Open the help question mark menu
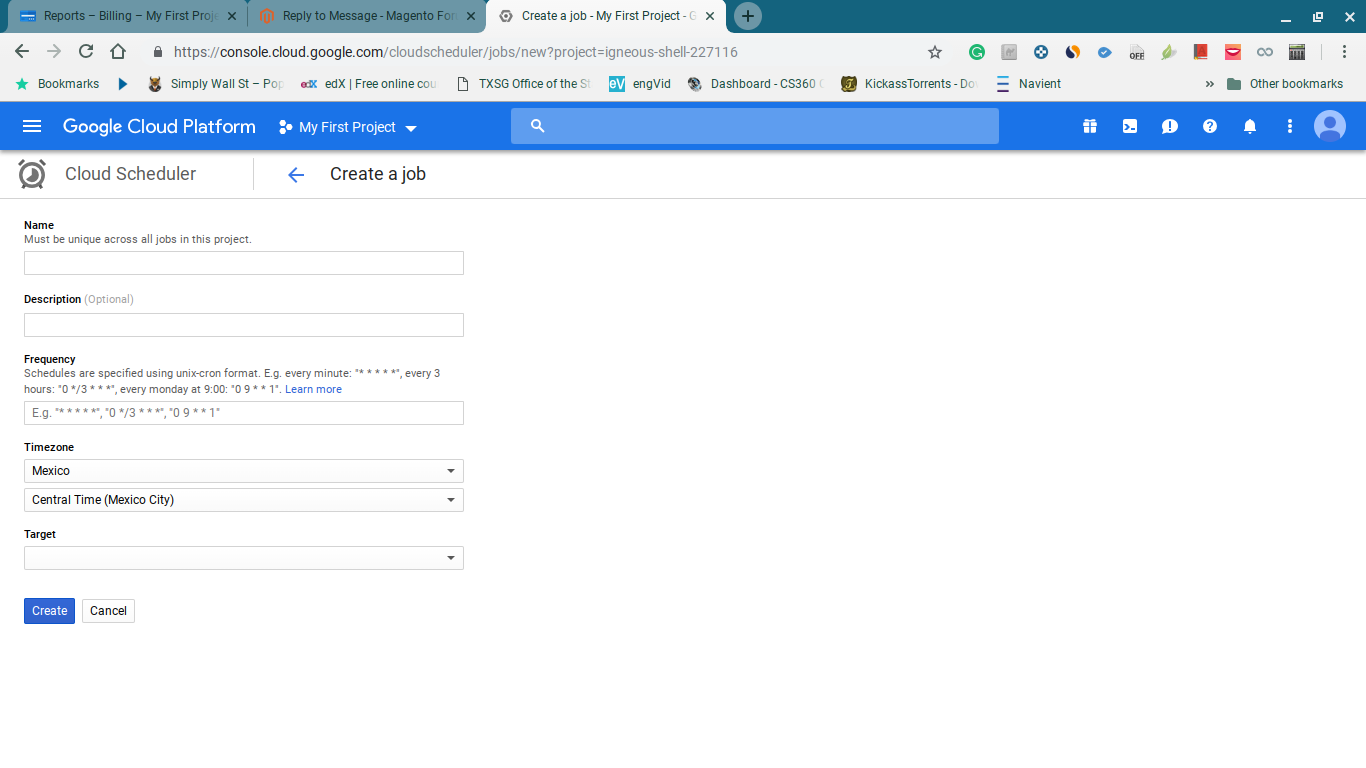The image size is (1366, 768). click(1210, 126)
